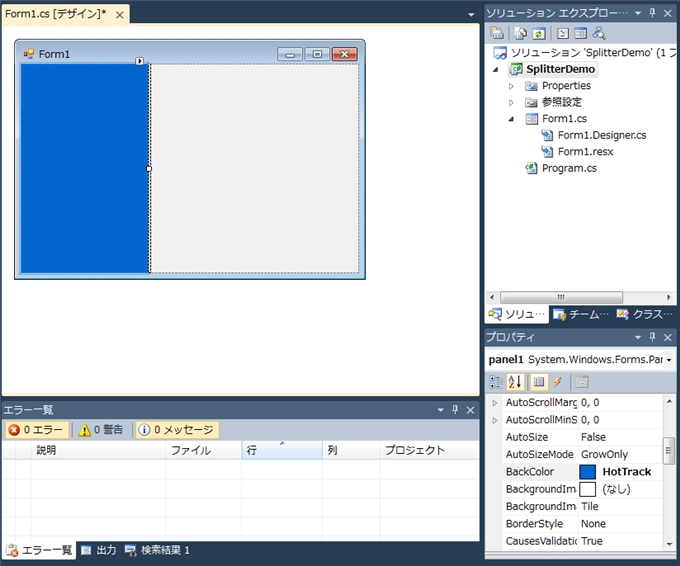The image size is (680, 566).
Task: Select the AutoSizeMode value GrowOnly
Action: 620,454
